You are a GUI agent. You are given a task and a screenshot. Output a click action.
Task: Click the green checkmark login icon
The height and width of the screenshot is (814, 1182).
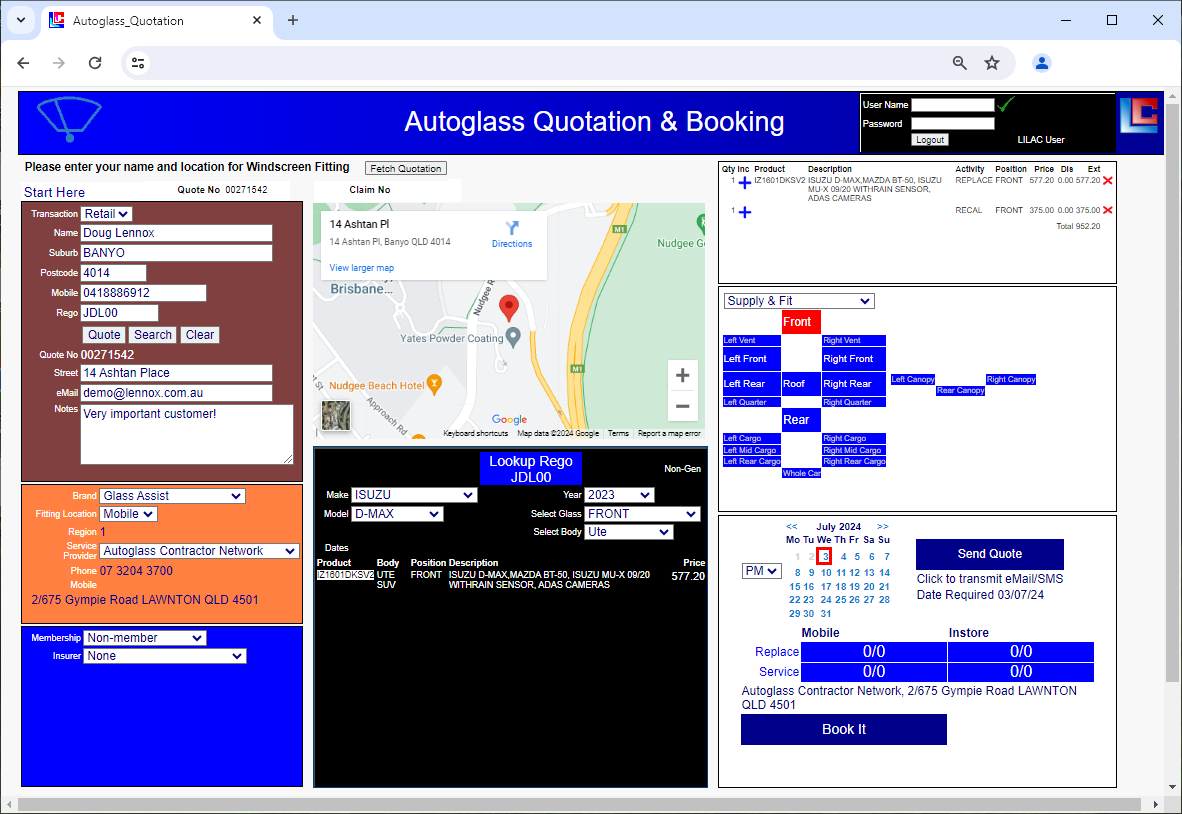pyautogui.click(x=1006, y=104)
